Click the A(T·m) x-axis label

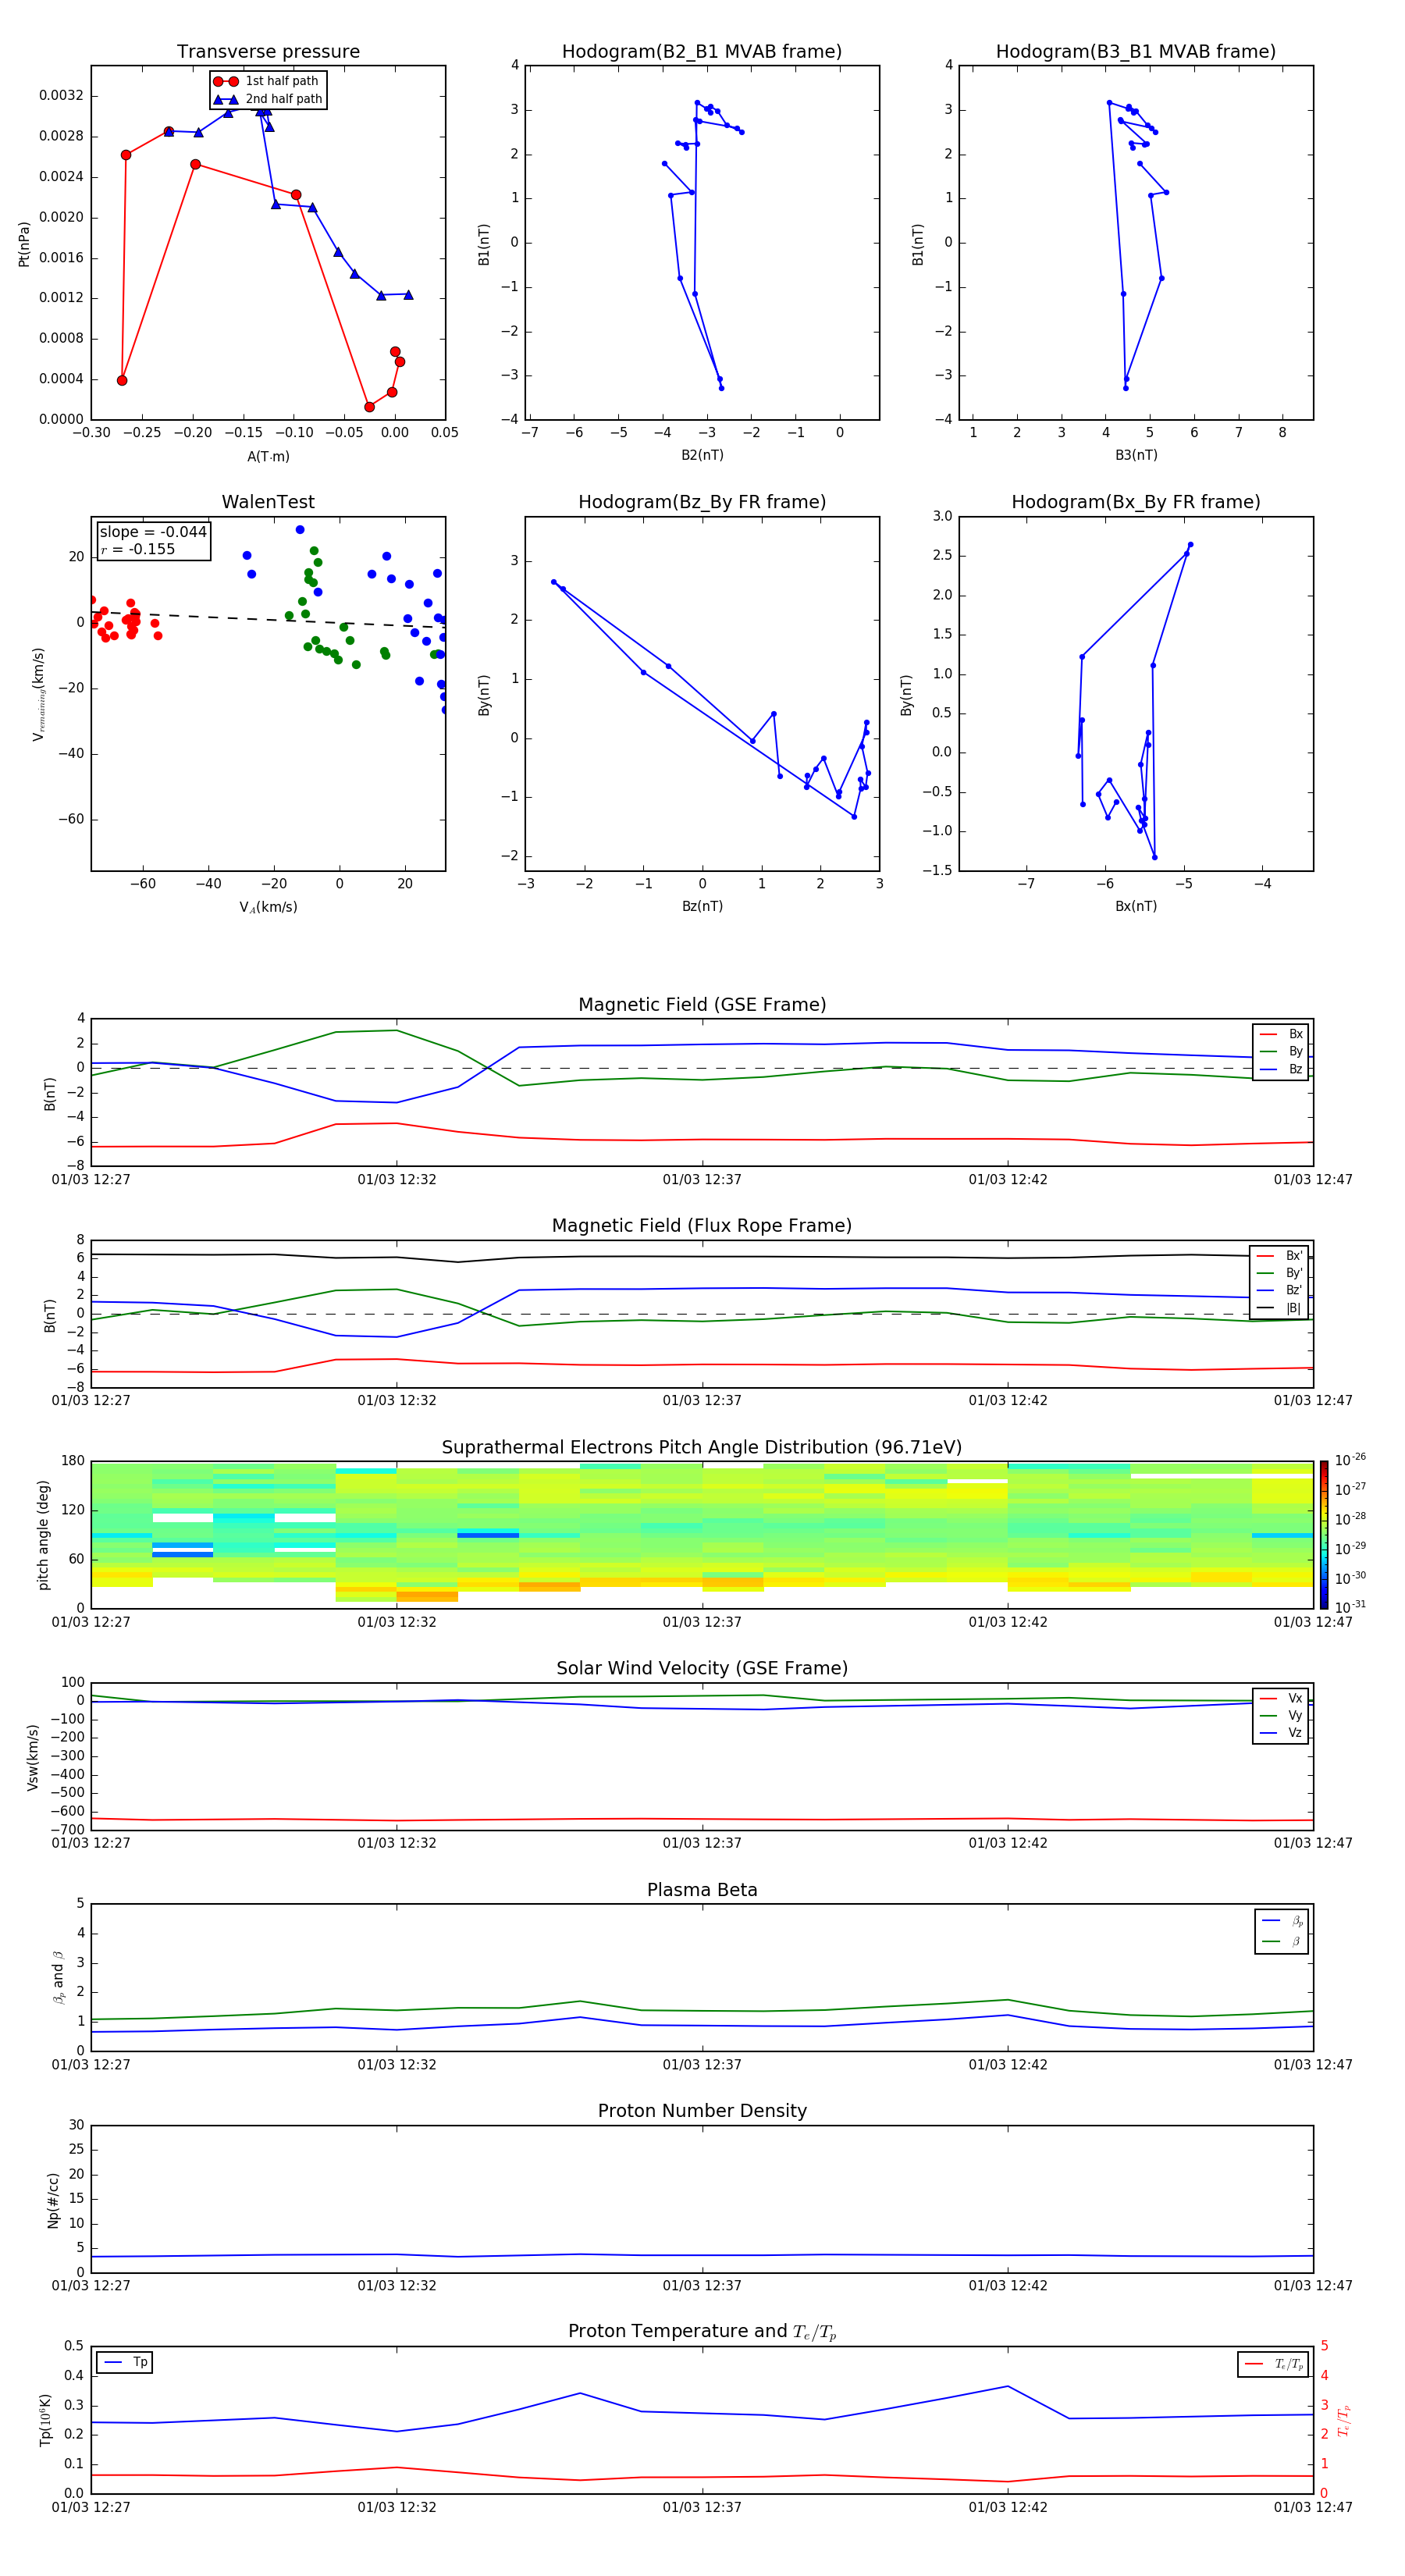pos(268,457)
